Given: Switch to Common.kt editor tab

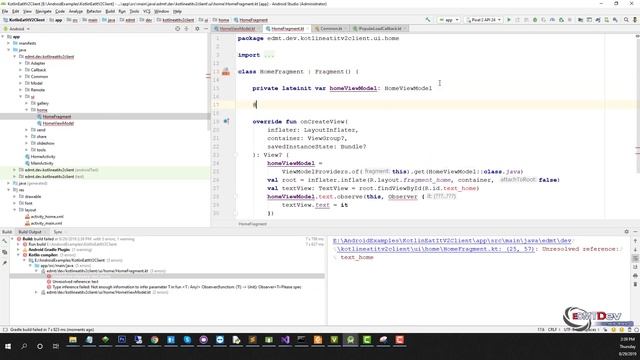Looking at the screenshot, I should [331, 29].
